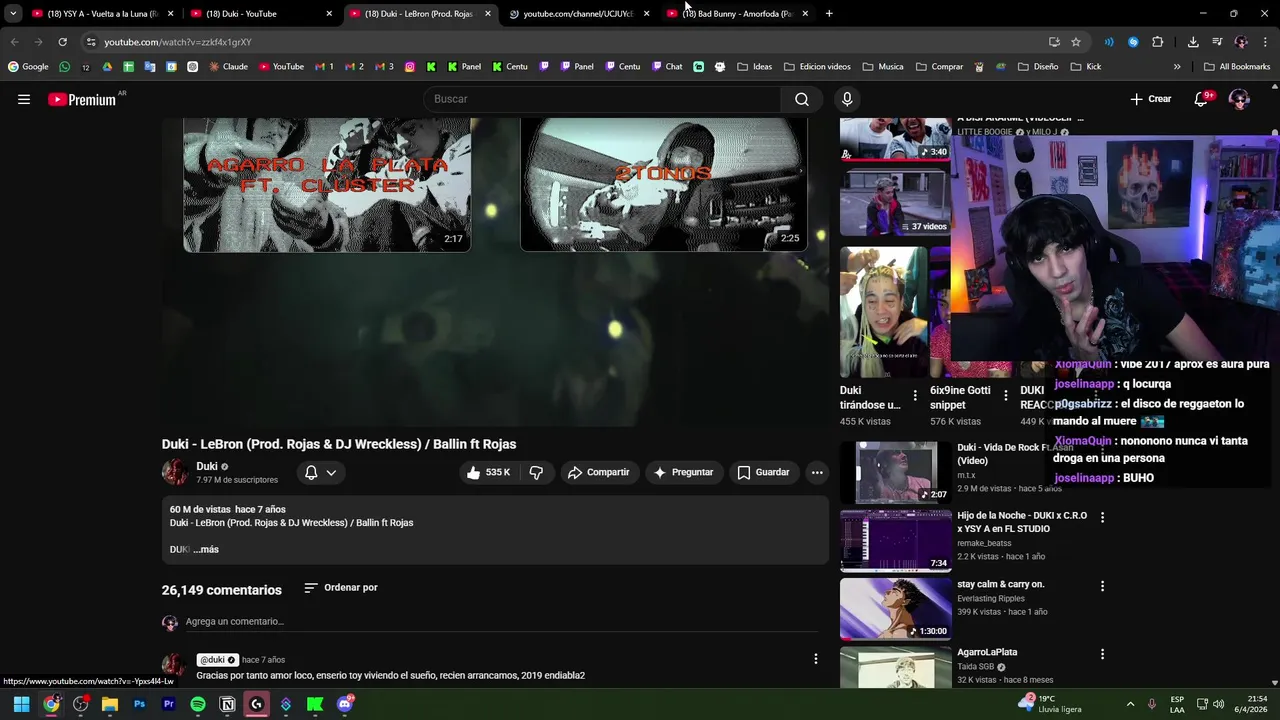Viewport: 1280px width, 720px height.
Task: Show hidden system tray icons
Action: pyautogui.click(x=1130, y=704)
